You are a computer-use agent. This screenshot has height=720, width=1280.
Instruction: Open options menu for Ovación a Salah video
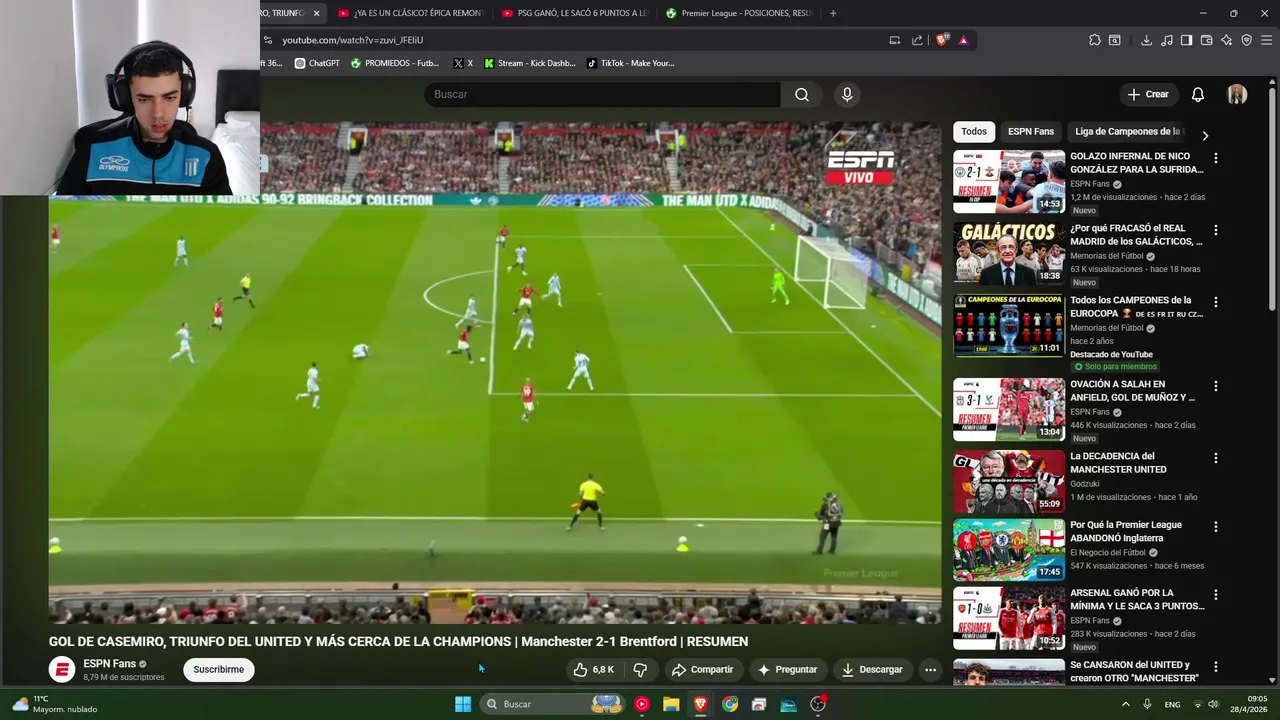[x=1215, y=386]
